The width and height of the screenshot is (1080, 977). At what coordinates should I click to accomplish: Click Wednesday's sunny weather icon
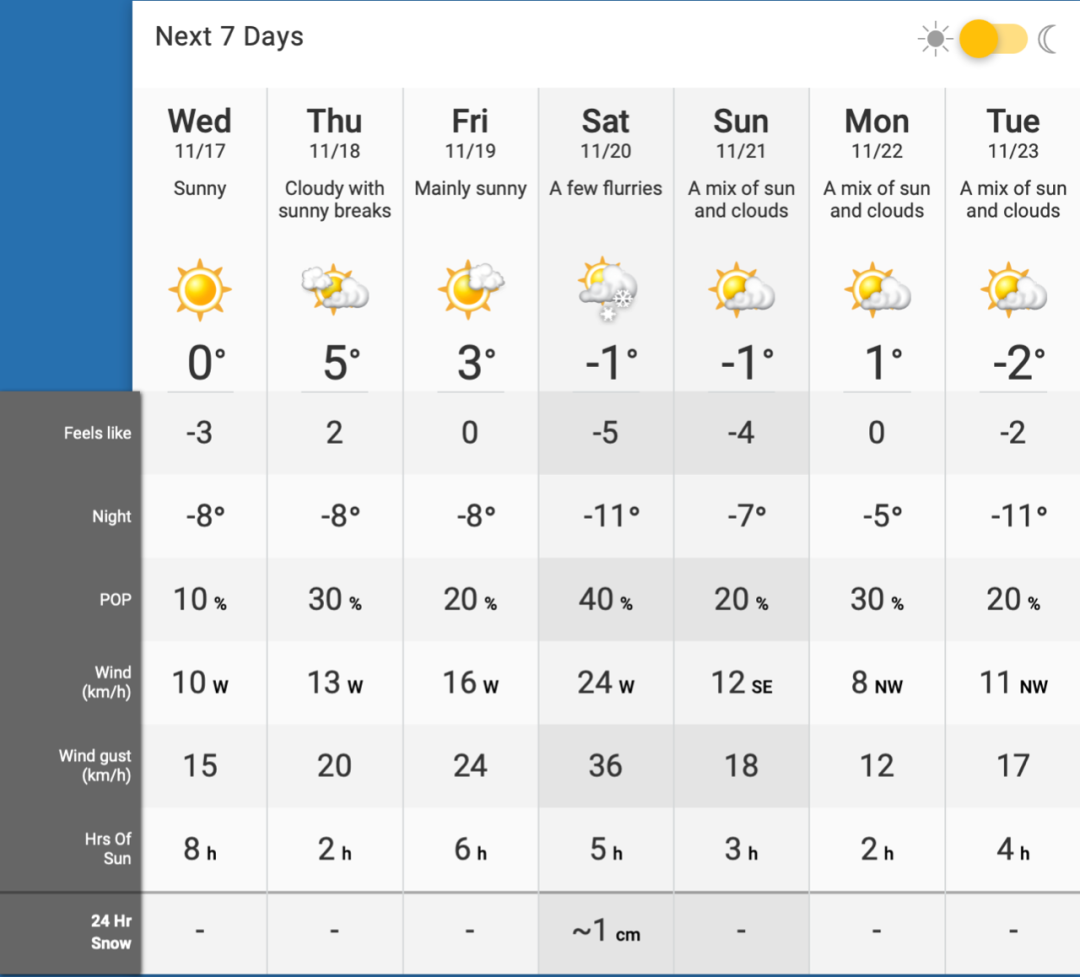[x=200, y=290]
